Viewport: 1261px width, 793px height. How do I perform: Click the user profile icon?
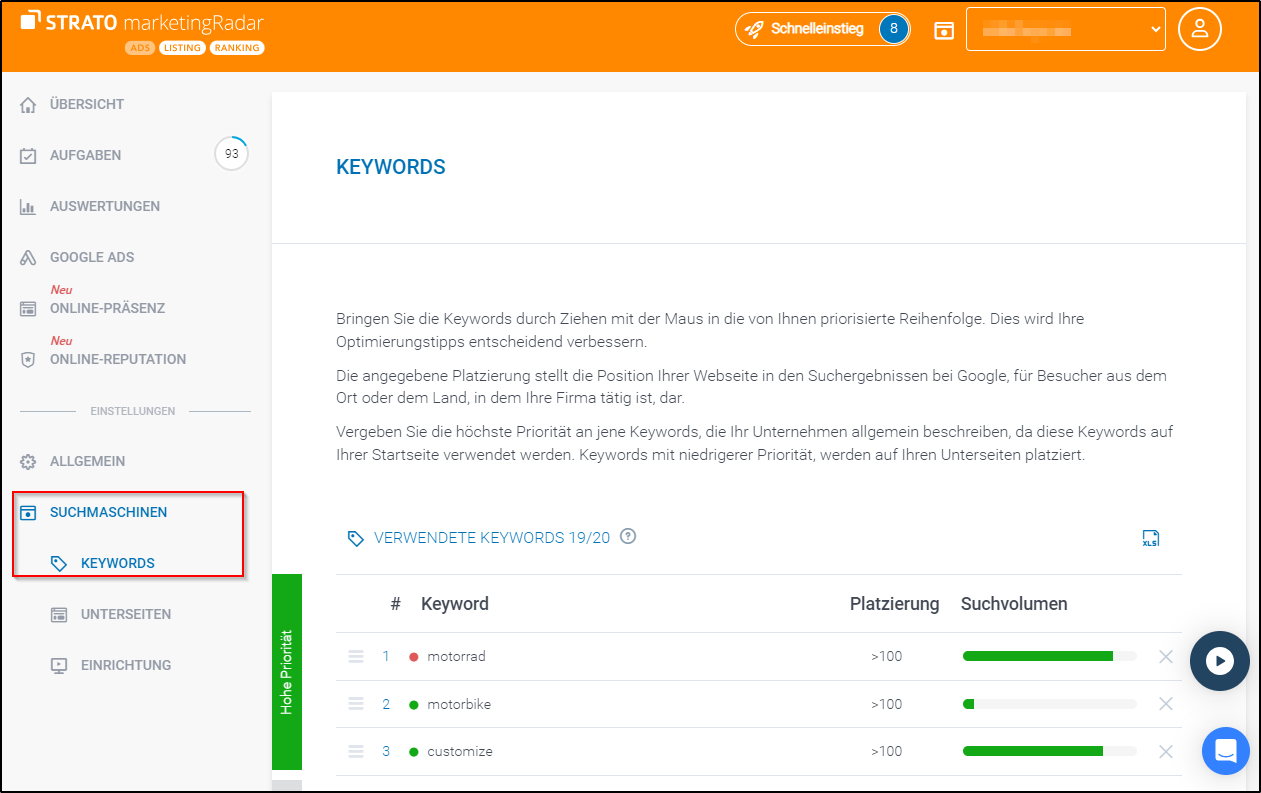(x=1199, y=29)
